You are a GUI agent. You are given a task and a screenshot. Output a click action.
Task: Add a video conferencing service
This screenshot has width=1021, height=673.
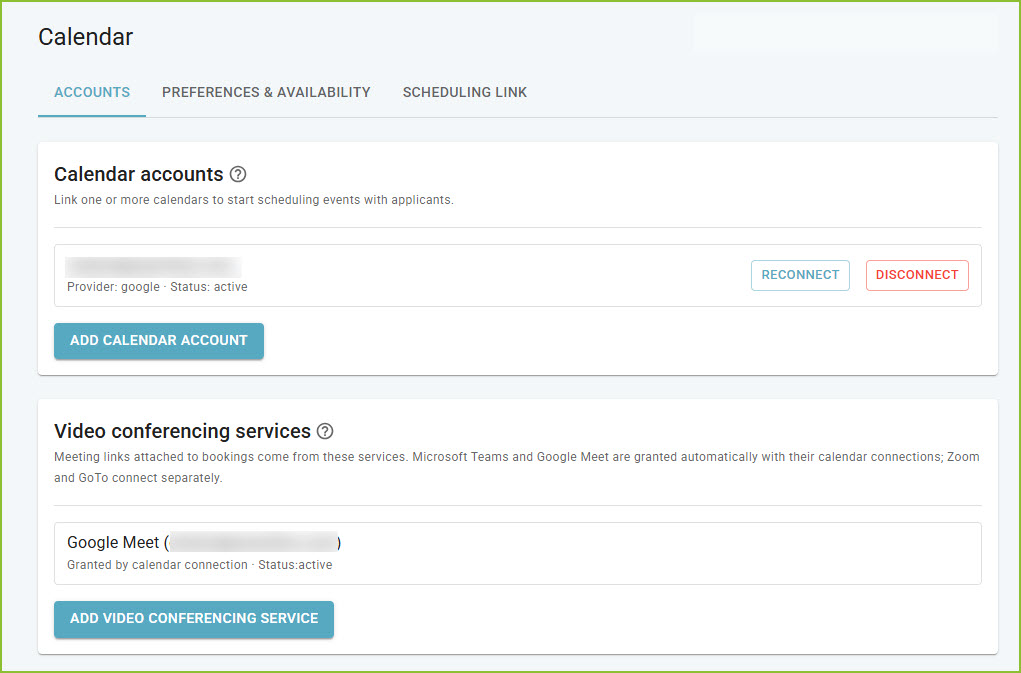point(194,619)
